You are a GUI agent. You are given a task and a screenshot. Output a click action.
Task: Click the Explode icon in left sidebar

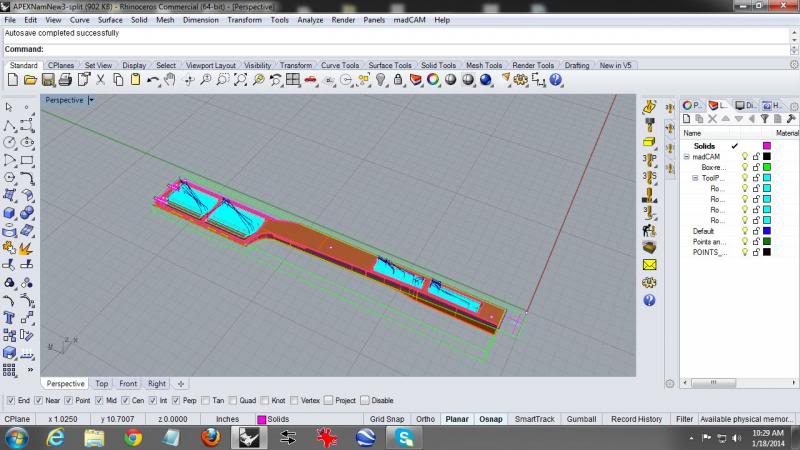point(27,248)
